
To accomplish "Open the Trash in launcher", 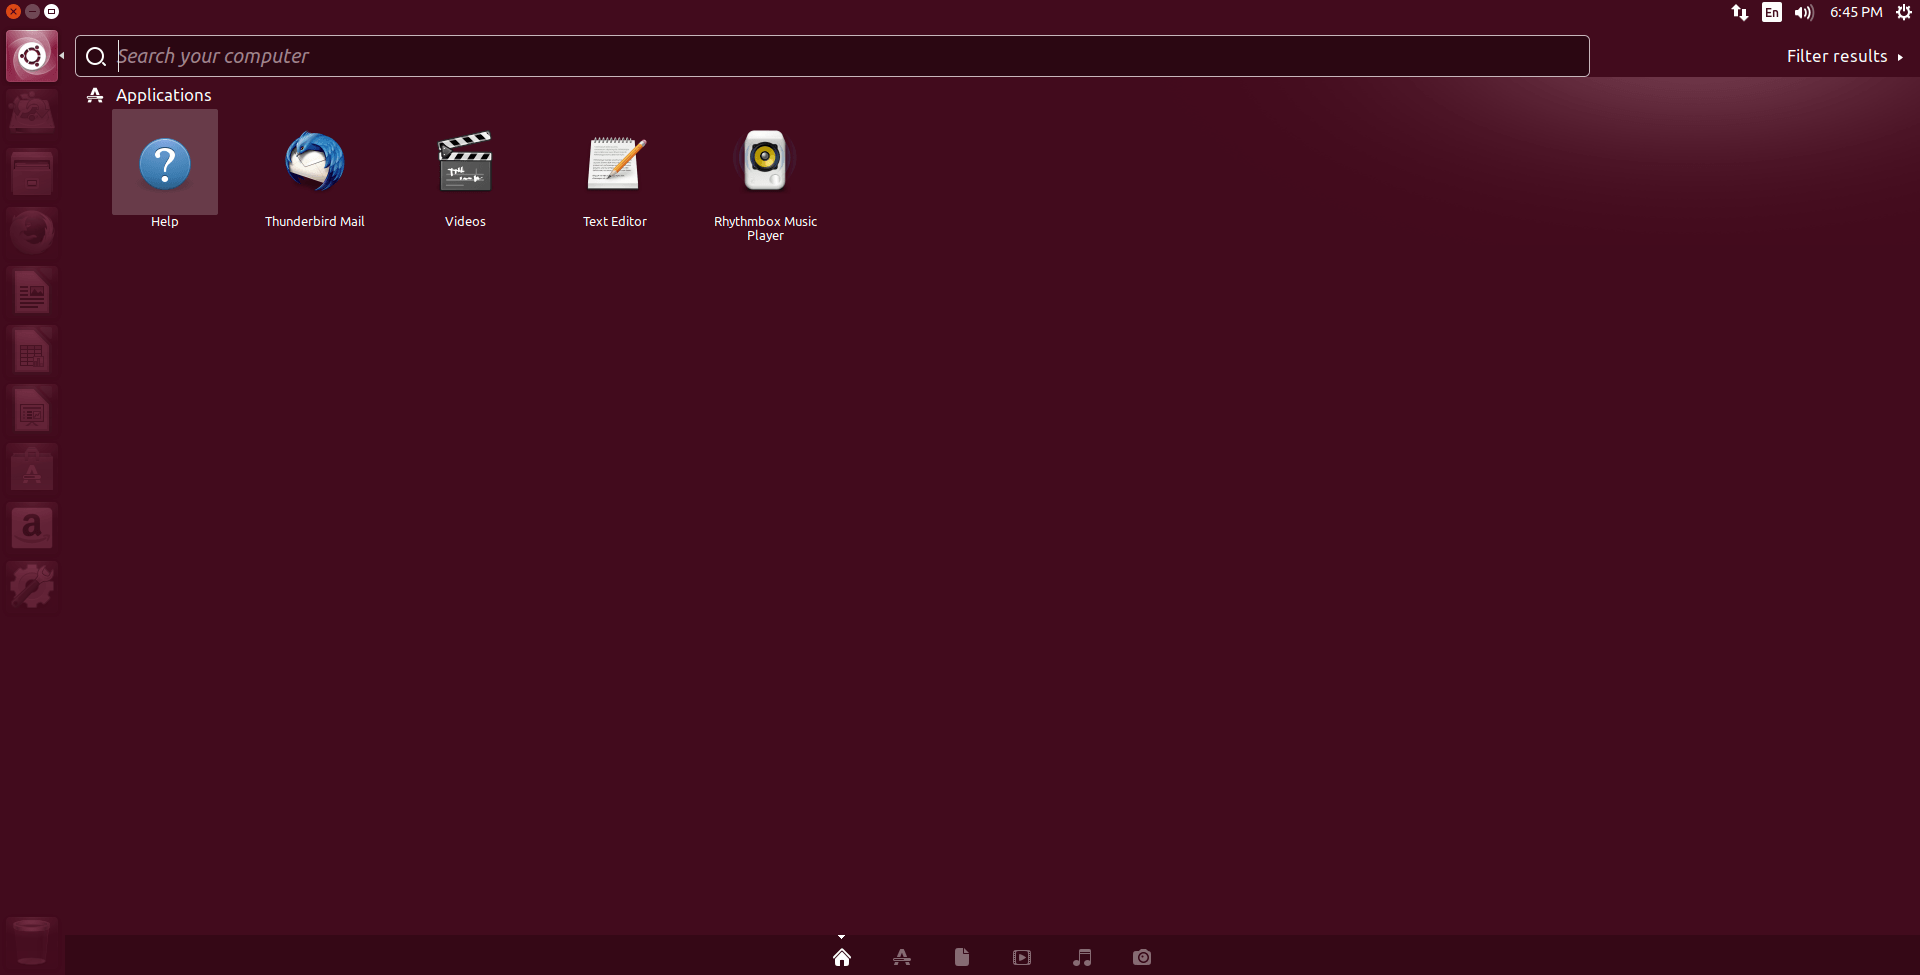I will point(32,941).
